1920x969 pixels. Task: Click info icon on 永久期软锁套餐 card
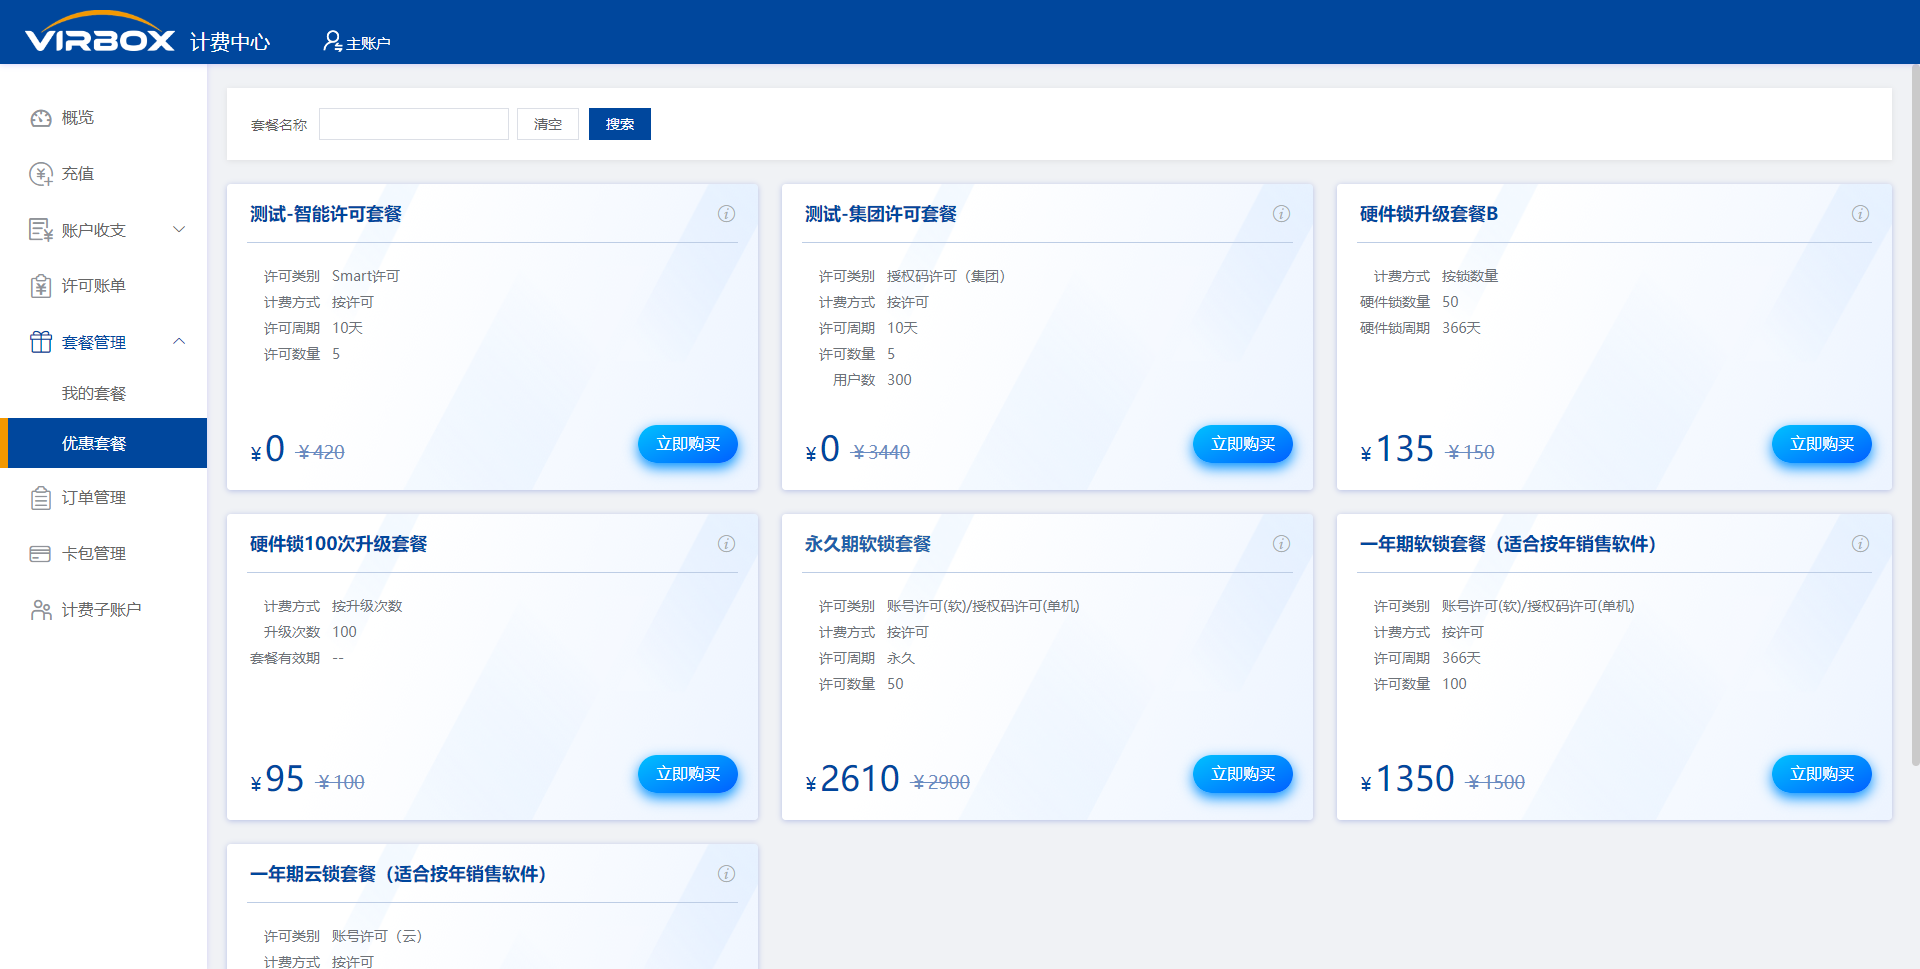1282,544
